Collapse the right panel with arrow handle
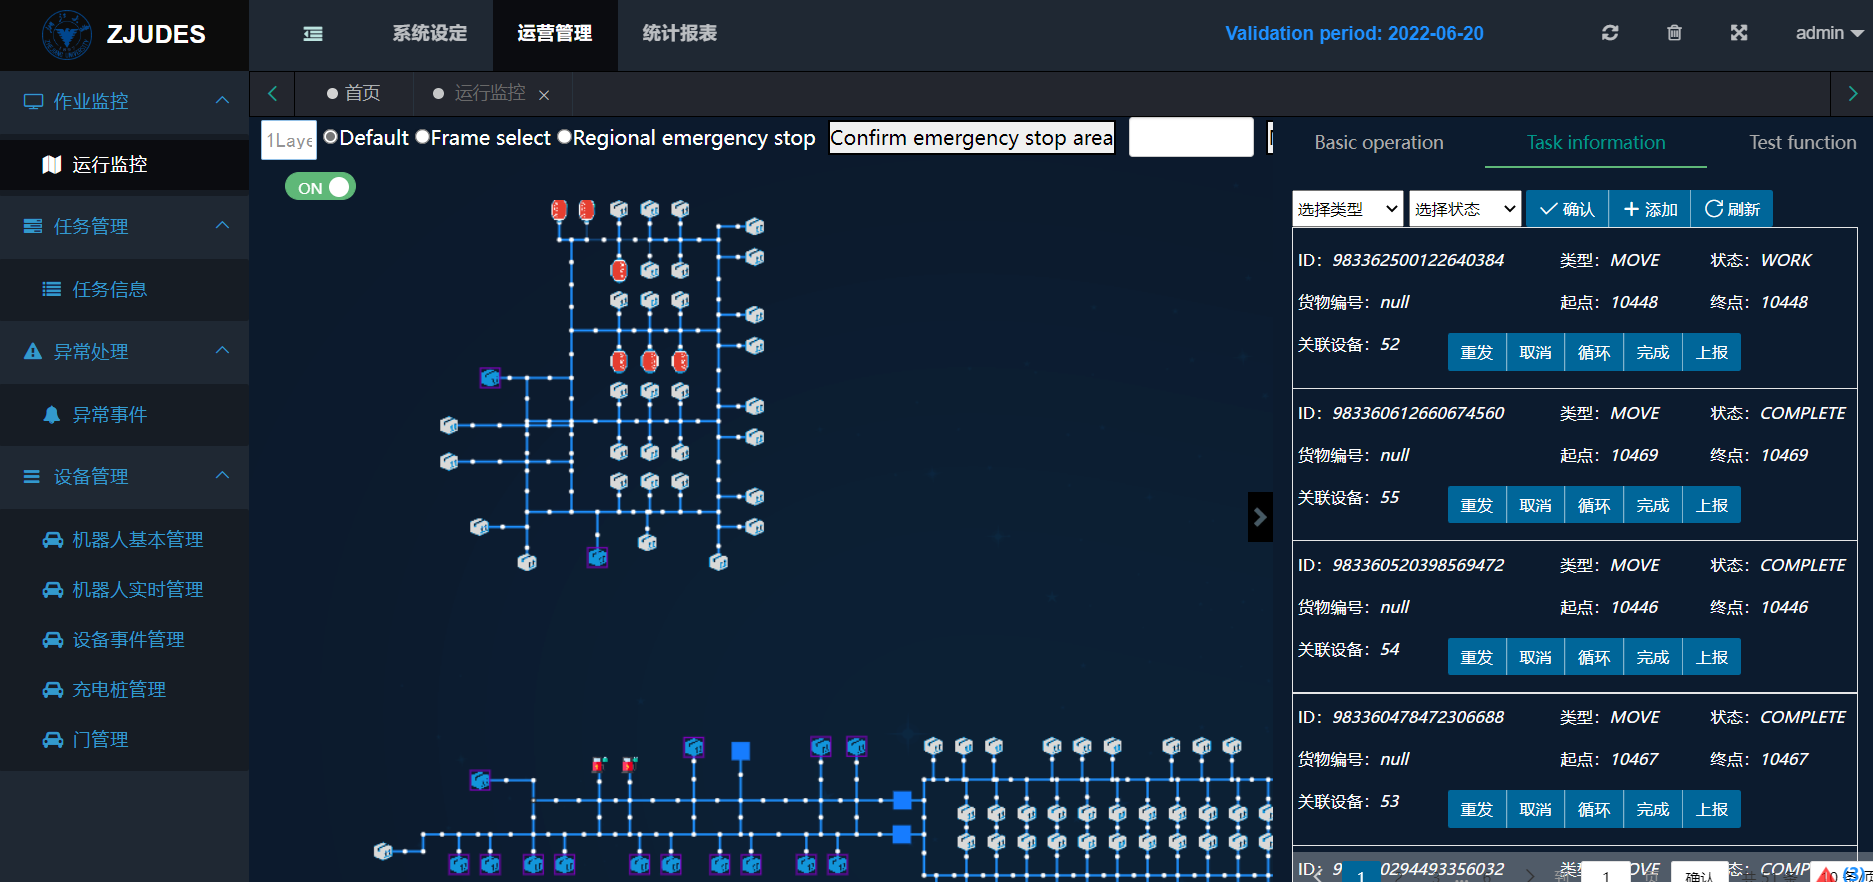 [1260, 517]
